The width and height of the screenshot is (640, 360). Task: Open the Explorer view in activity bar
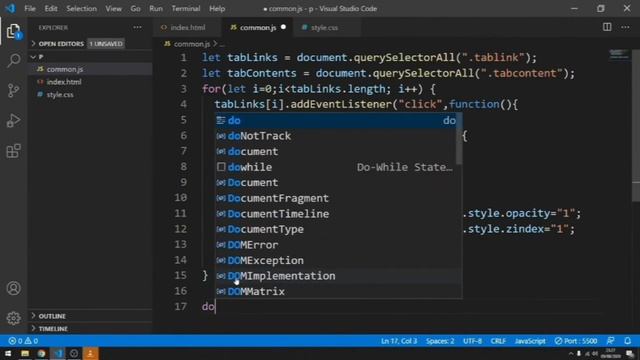13,31
